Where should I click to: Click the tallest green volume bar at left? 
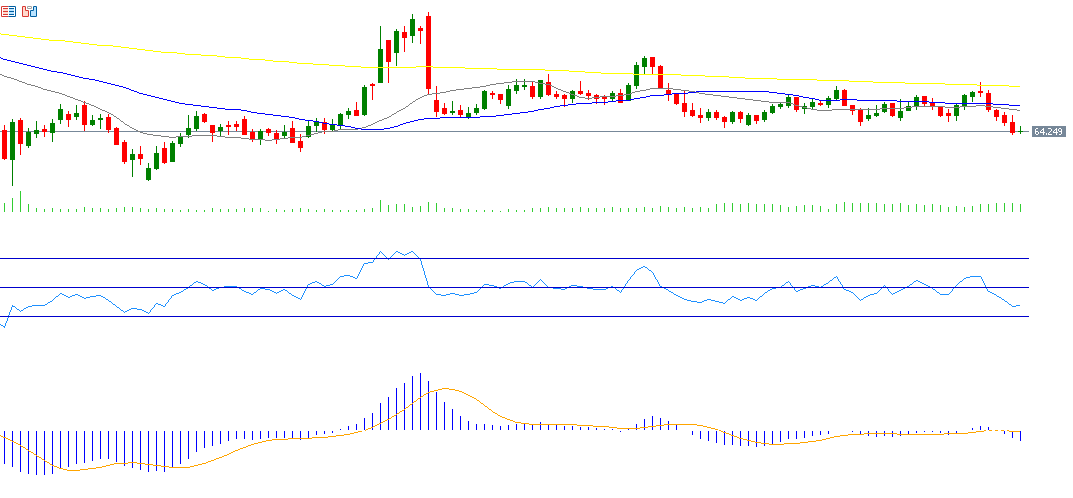point(20,202)
